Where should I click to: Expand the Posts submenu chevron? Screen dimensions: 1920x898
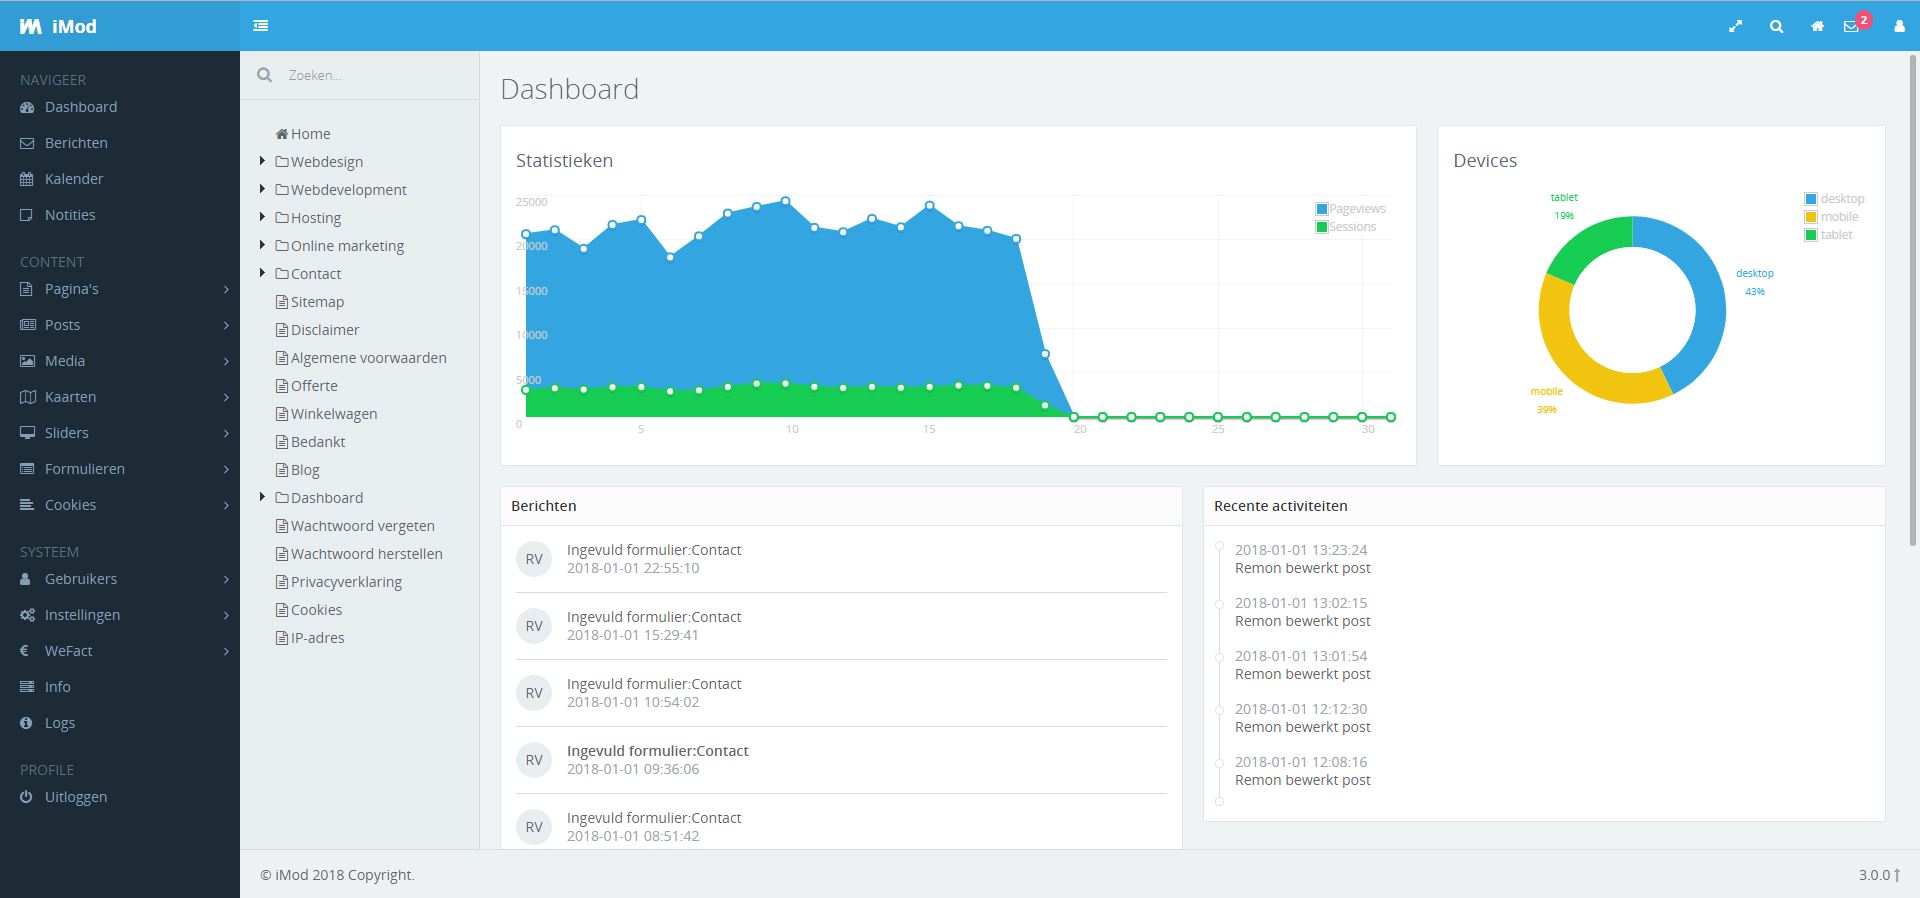point(226,326)
